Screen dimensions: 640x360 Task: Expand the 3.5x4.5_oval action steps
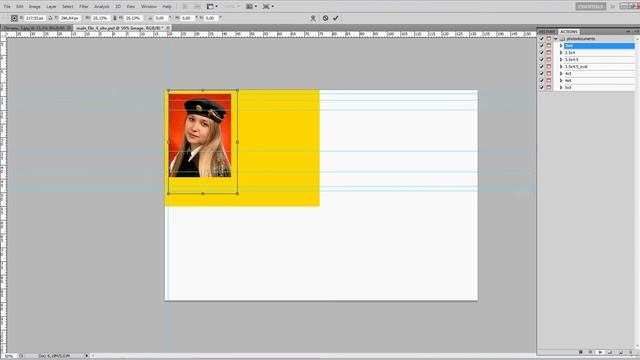tap(561, 67)
